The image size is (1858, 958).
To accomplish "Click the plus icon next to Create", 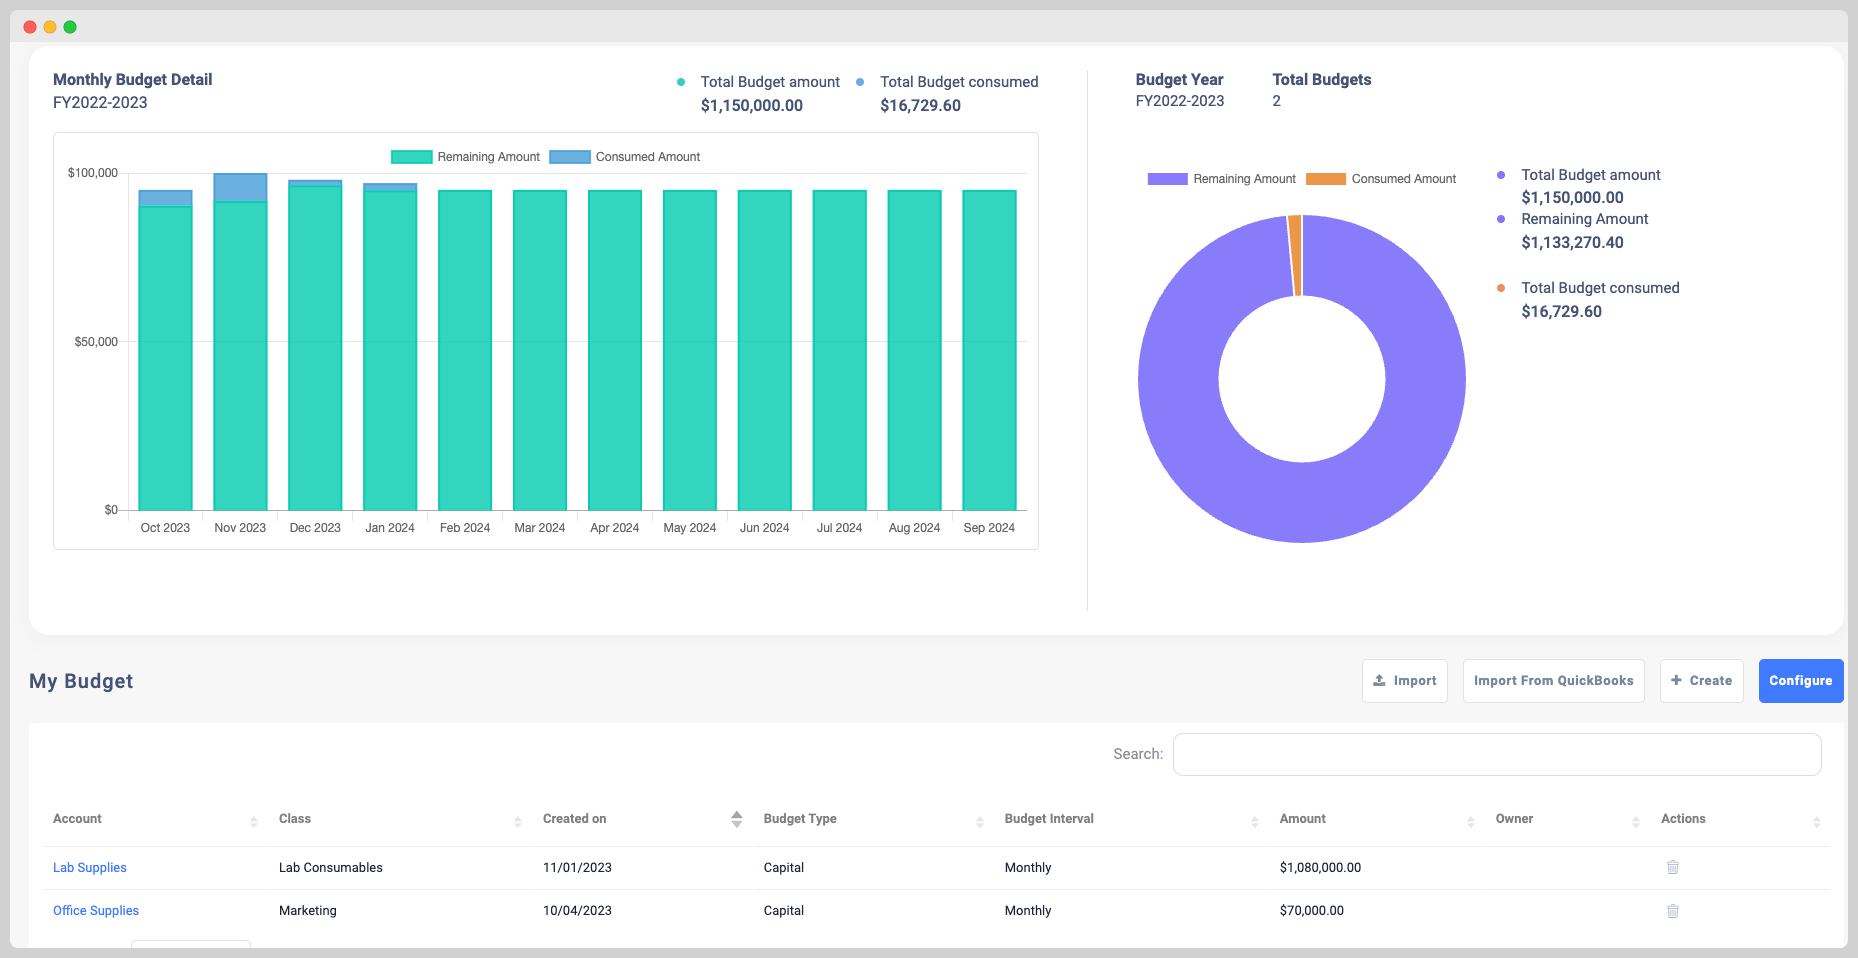I will (x=1677, y=680).
